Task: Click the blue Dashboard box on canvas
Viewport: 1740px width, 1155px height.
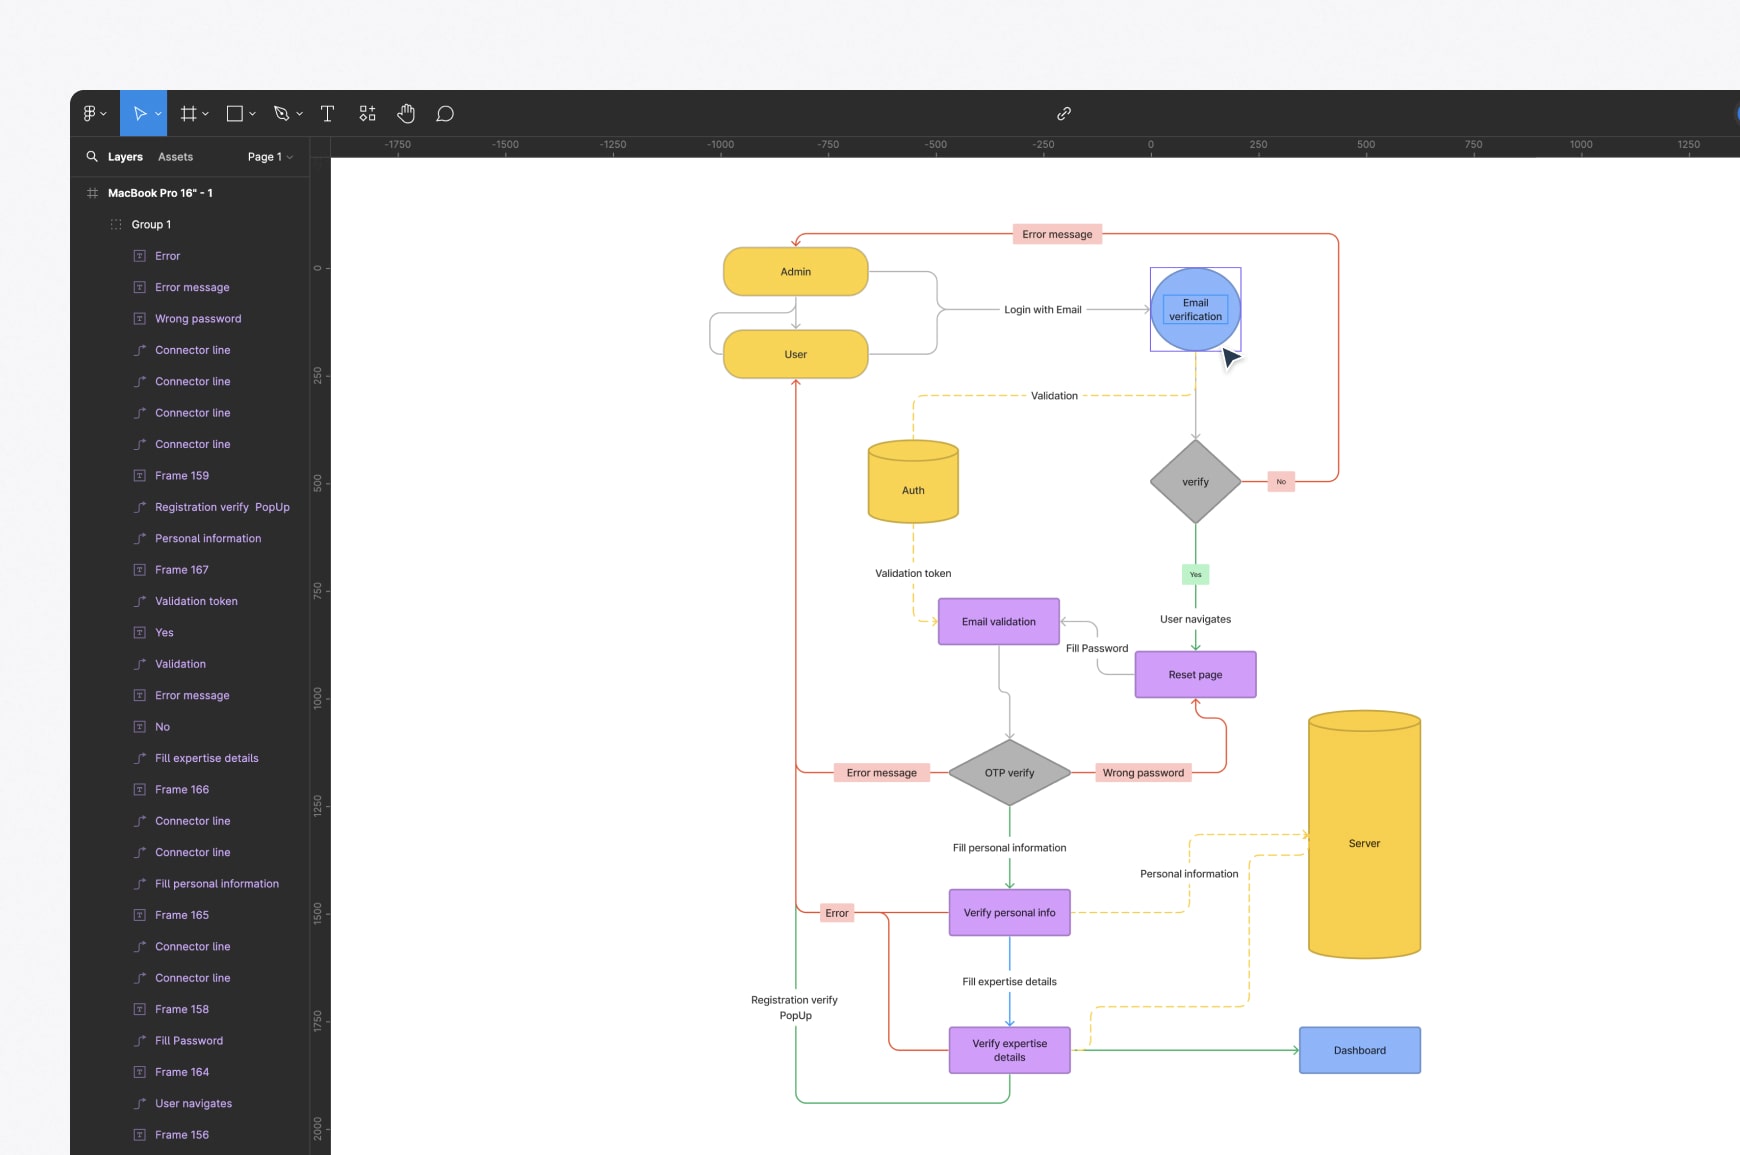Action: (1359, 1050)
